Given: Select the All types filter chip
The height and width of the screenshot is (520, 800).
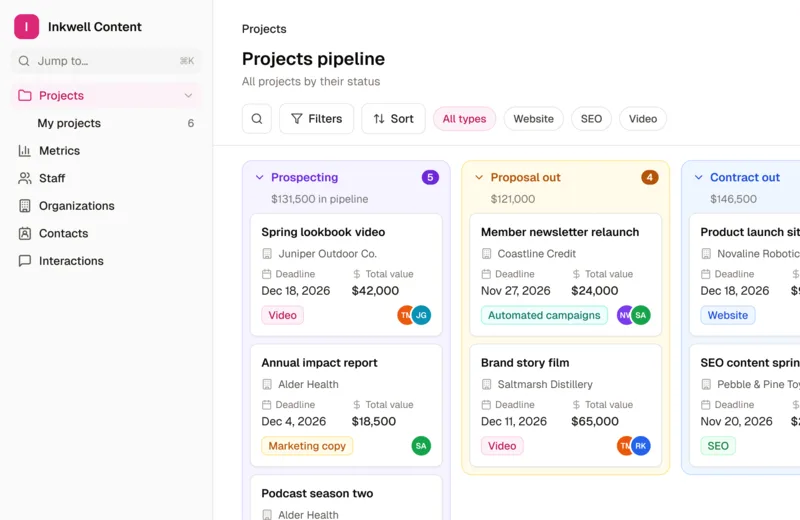Looking at the screenshot, I should [x=464, y=119].
